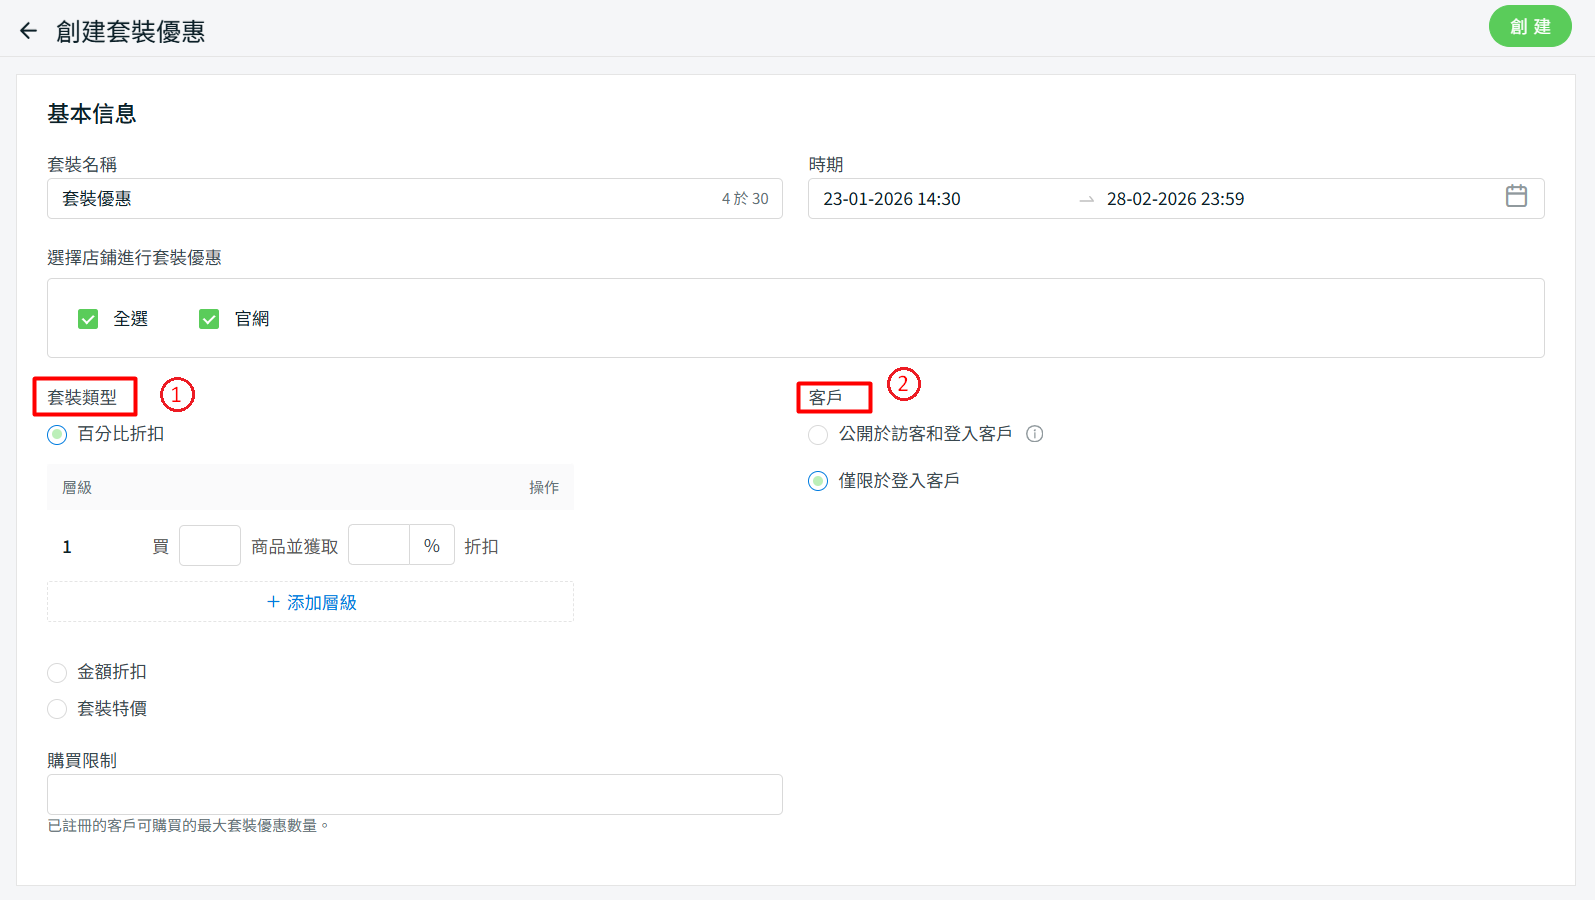
Task: Toggle the 全選 checkbox
Action: [88, 319]
